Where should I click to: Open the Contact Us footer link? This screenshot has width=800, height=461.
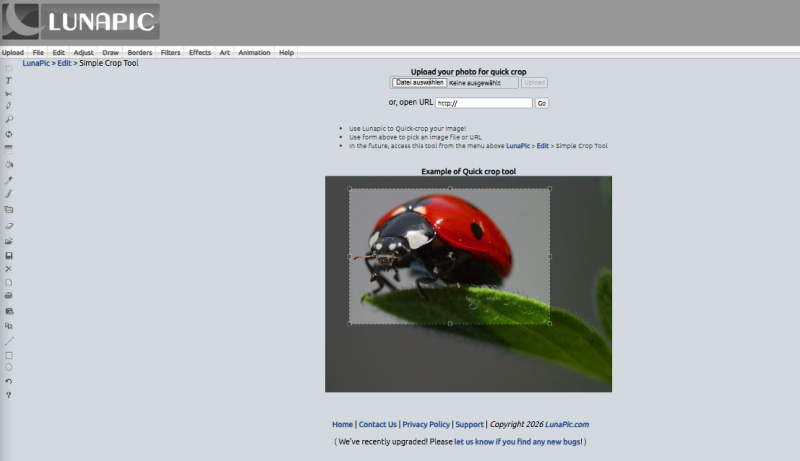[378, 424]
